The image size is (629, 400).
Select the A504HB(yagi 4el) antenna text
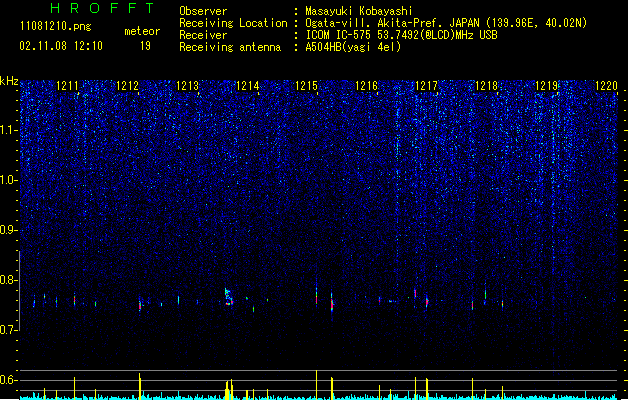[353, 47]
